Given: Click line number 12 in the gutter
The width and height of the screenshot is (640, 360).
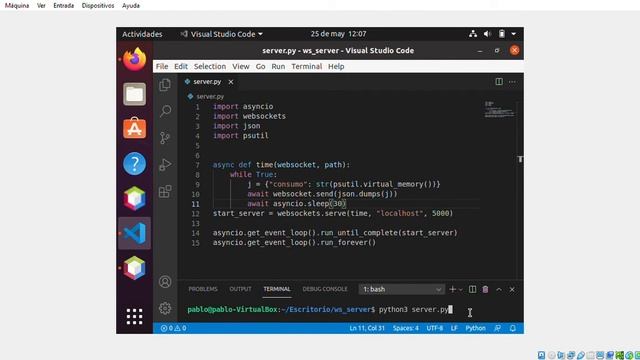Looking at the screenshot, I should 196,213.
